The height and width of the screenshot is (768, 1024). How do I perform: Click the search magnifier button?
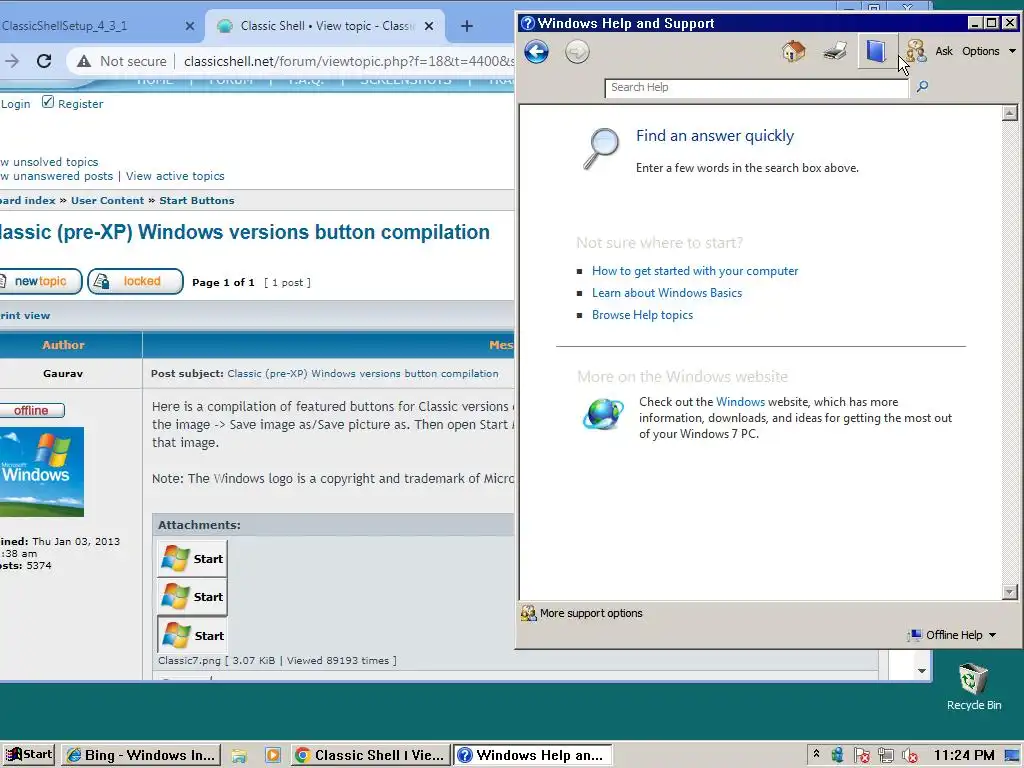click(922, 86)
